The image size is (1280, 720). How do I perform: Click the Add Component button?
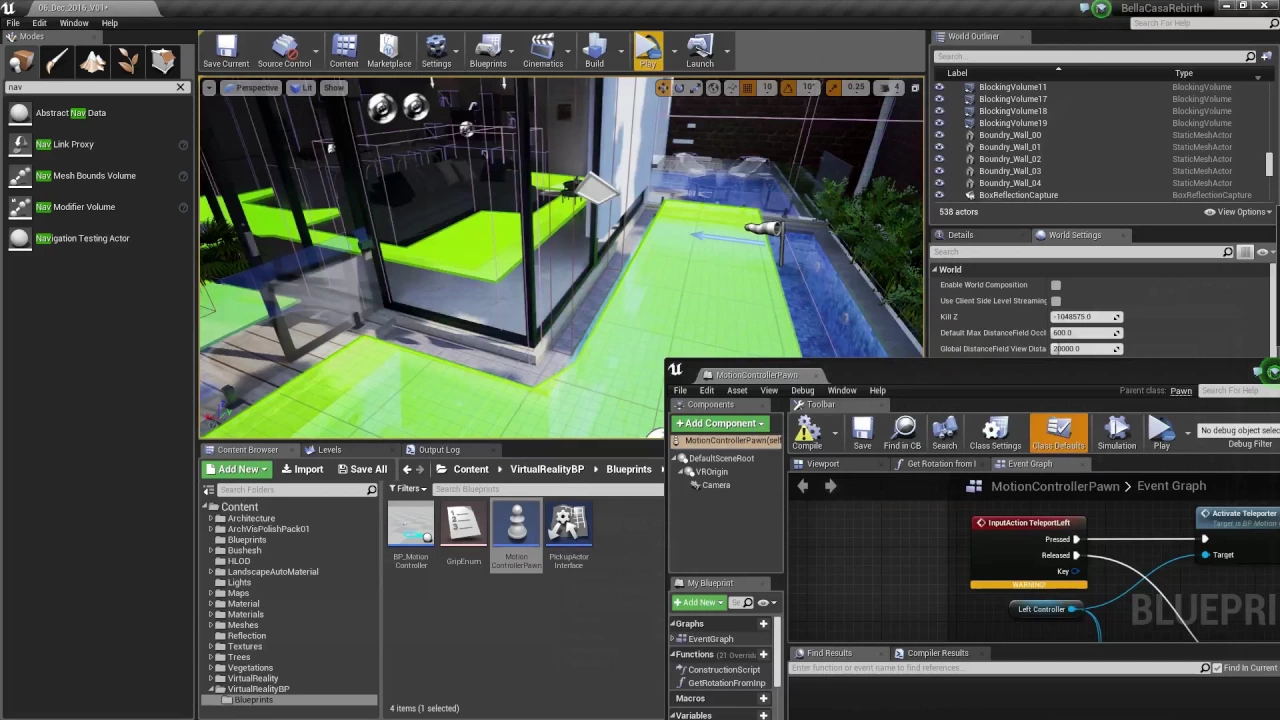[720, 423]
